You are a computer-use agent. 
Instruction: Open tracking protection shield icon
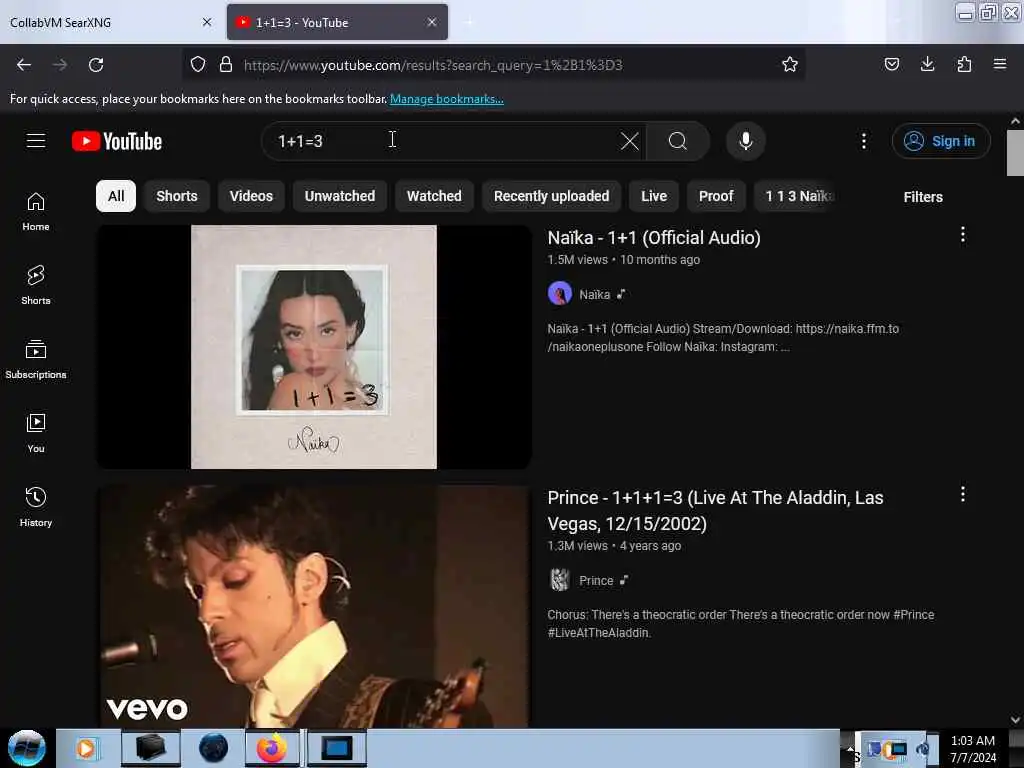tap(198, 65)
